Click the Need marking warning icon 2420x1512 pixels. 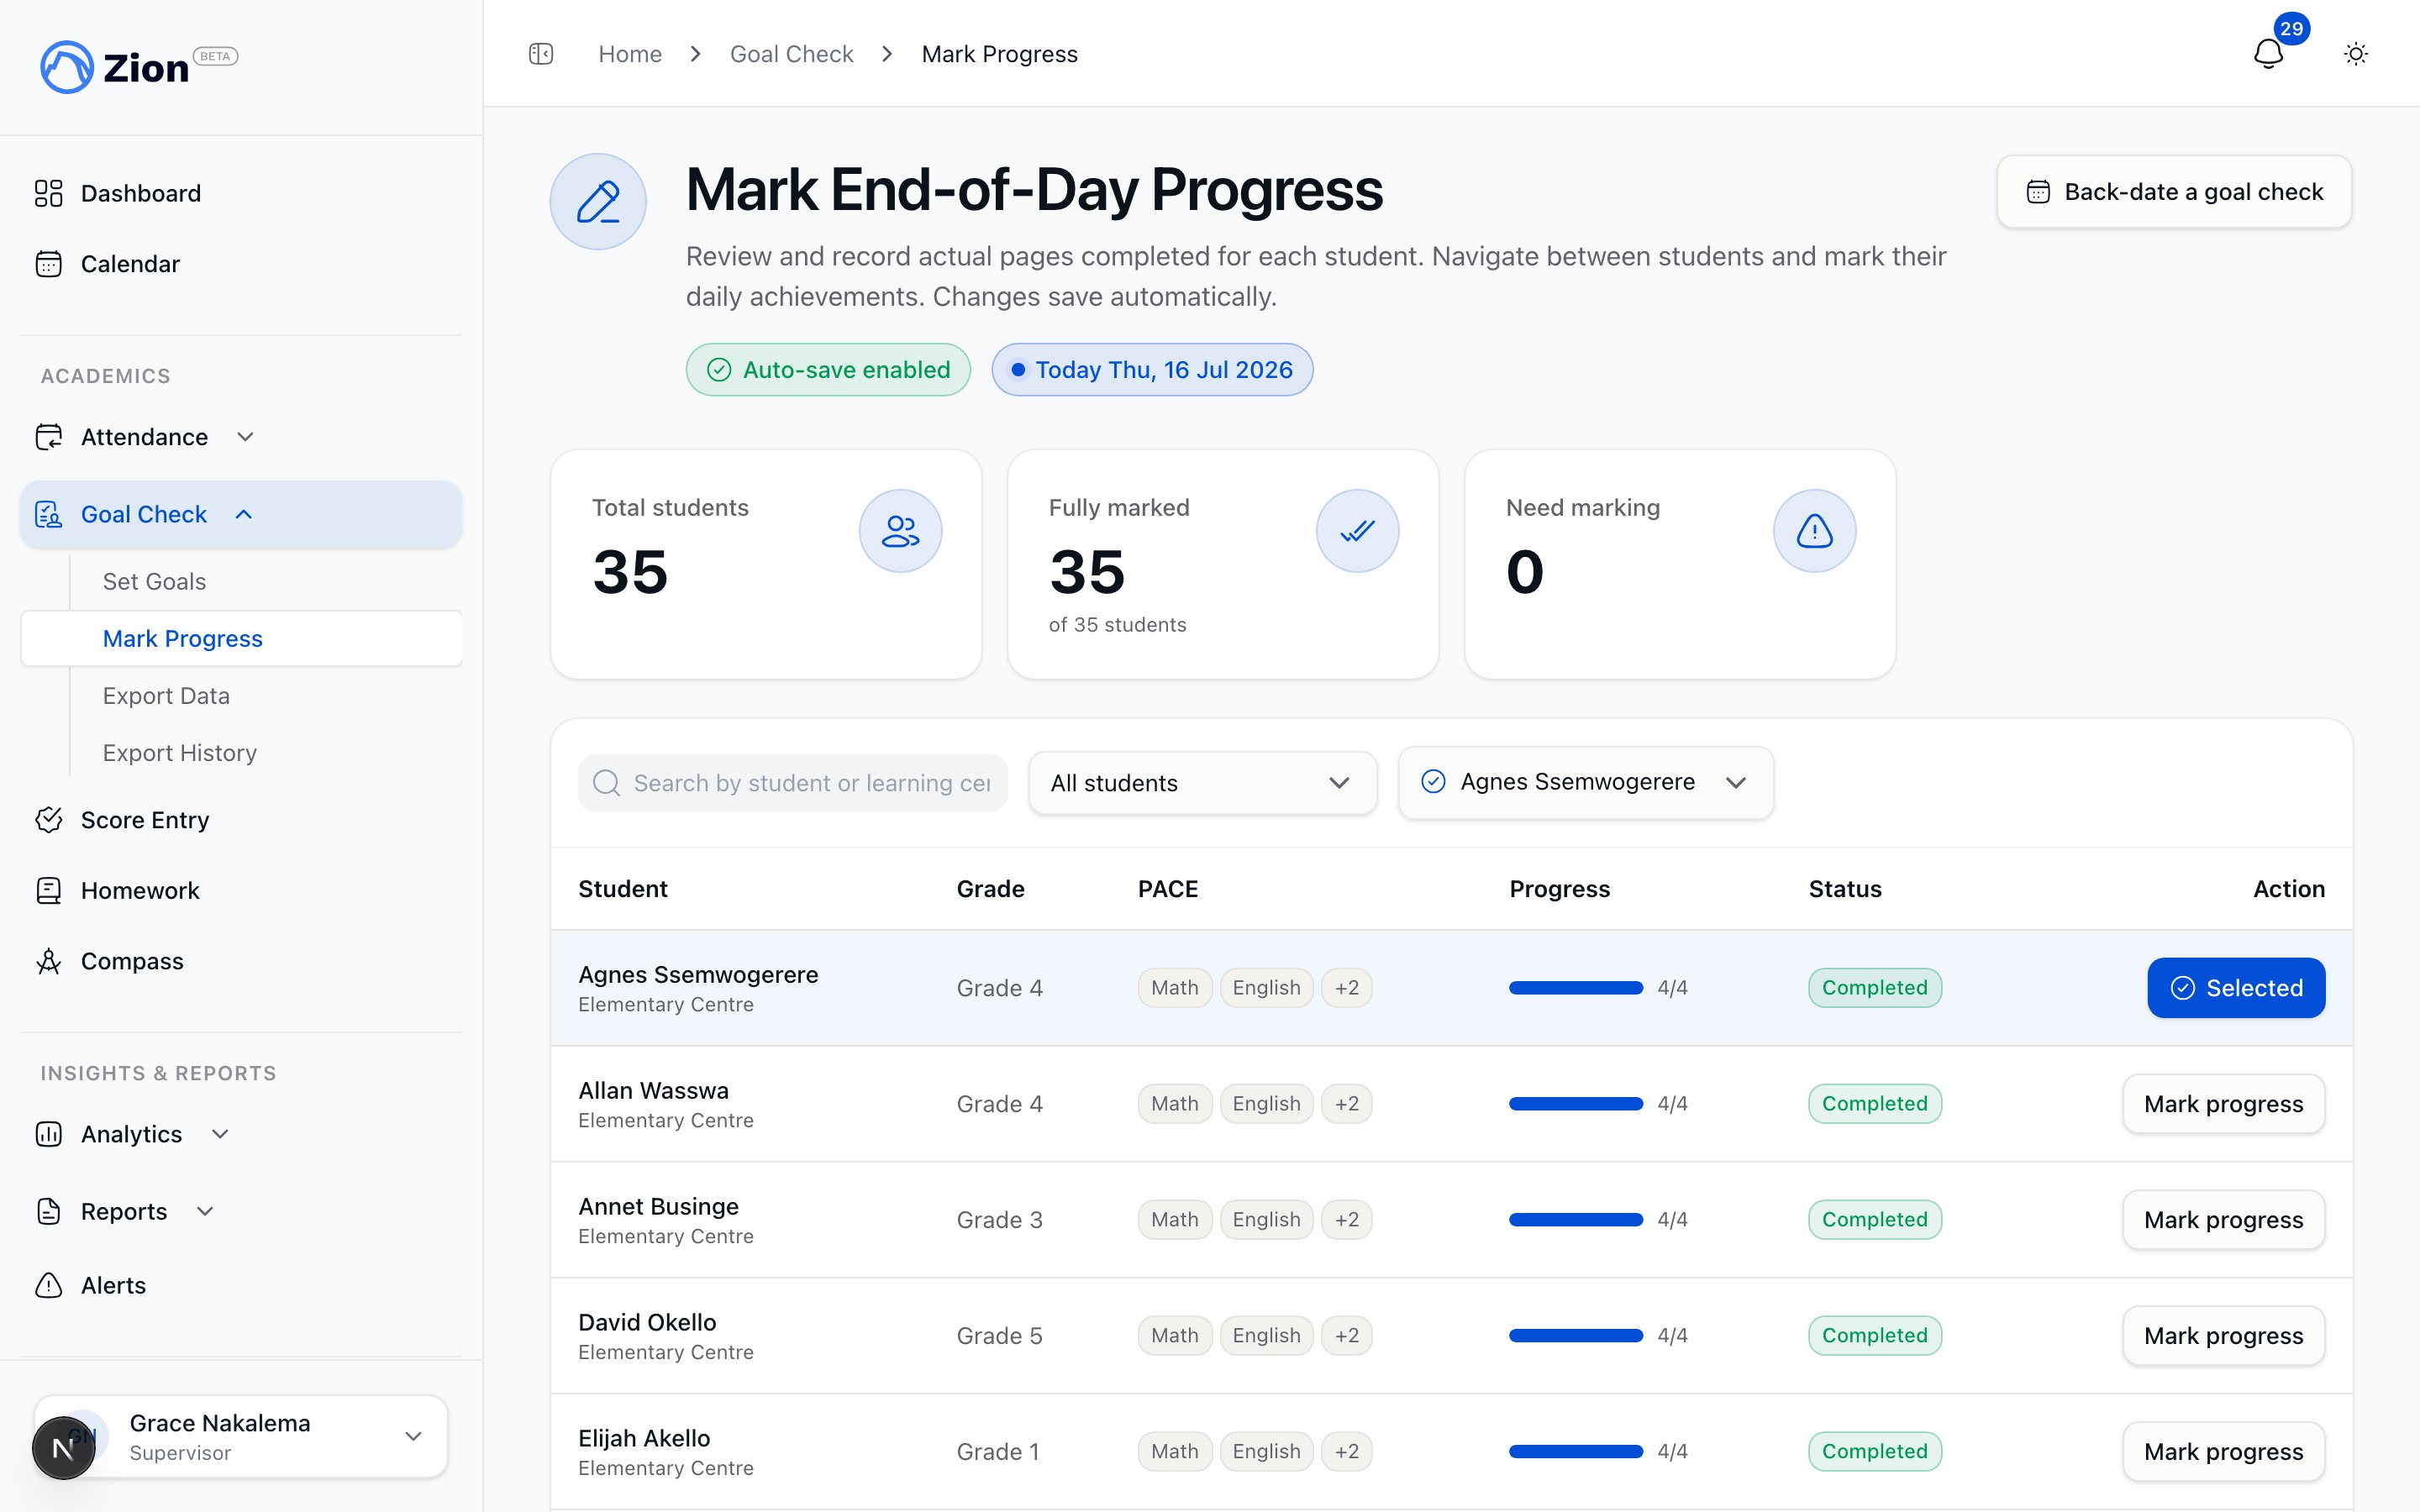pos(1814,531)
